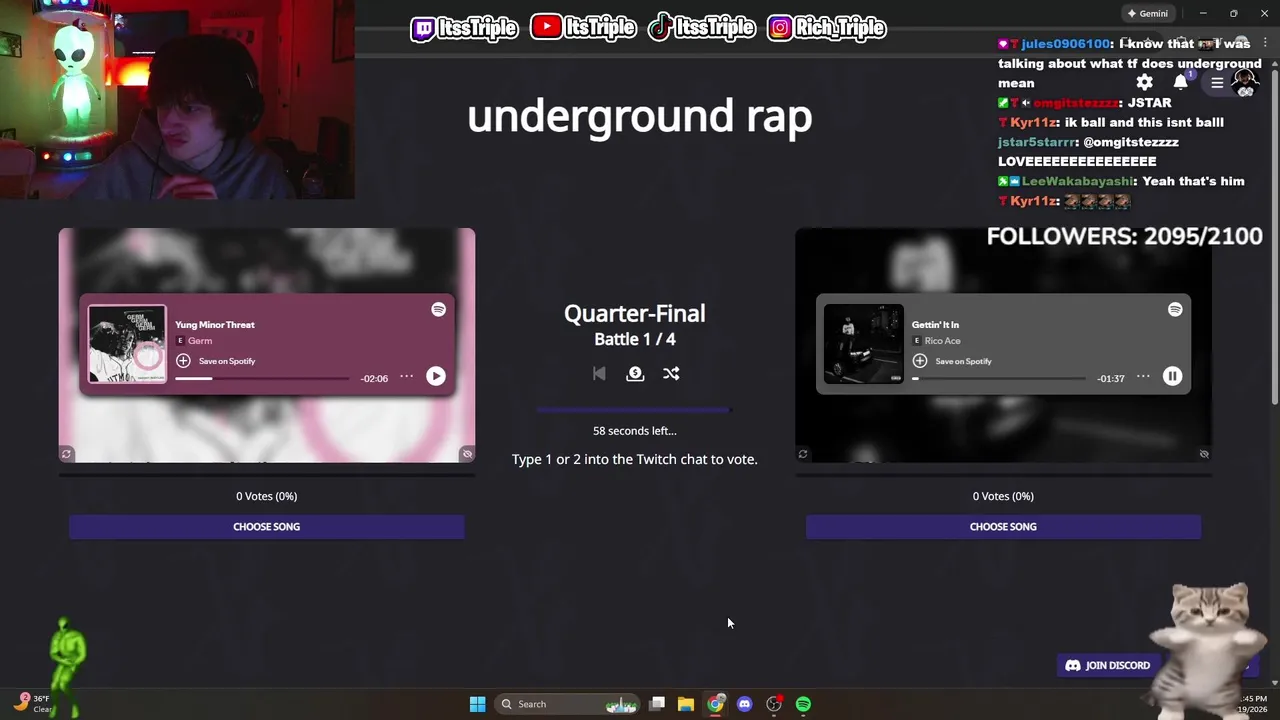This screenshot has height=720, width=1280.
Task: Open Gemini in browser title bar
Action: point(1148,14)
